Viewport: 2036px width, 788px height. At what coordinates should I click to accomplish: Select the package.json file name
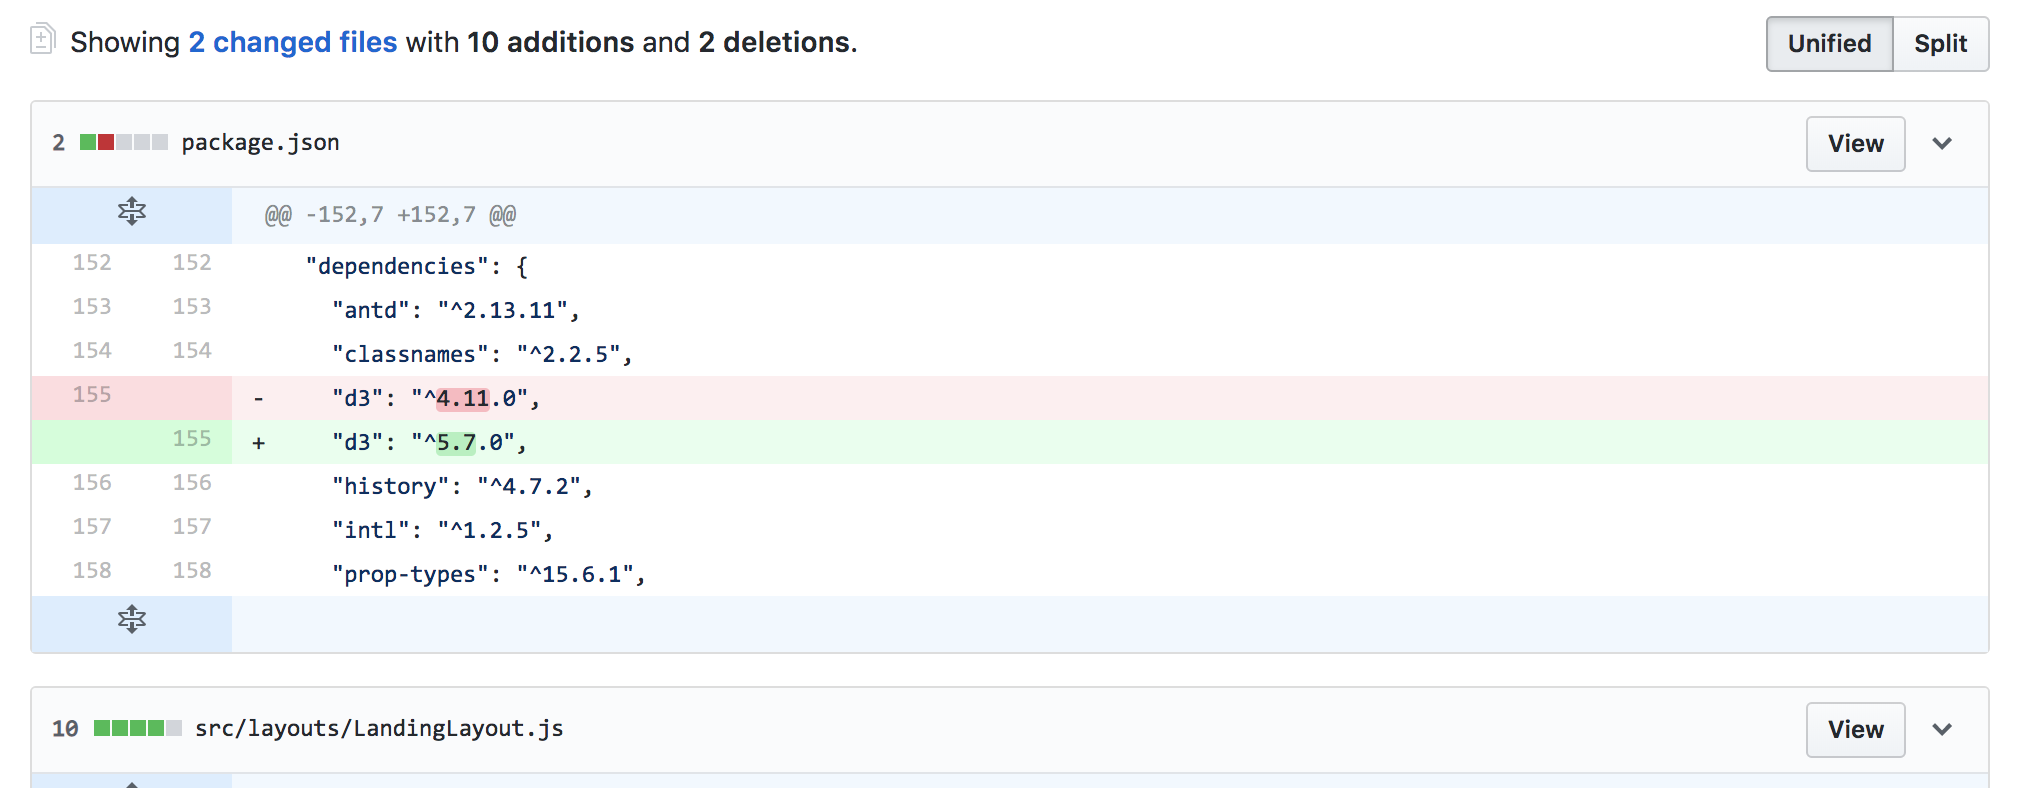(x=260, y=142)
